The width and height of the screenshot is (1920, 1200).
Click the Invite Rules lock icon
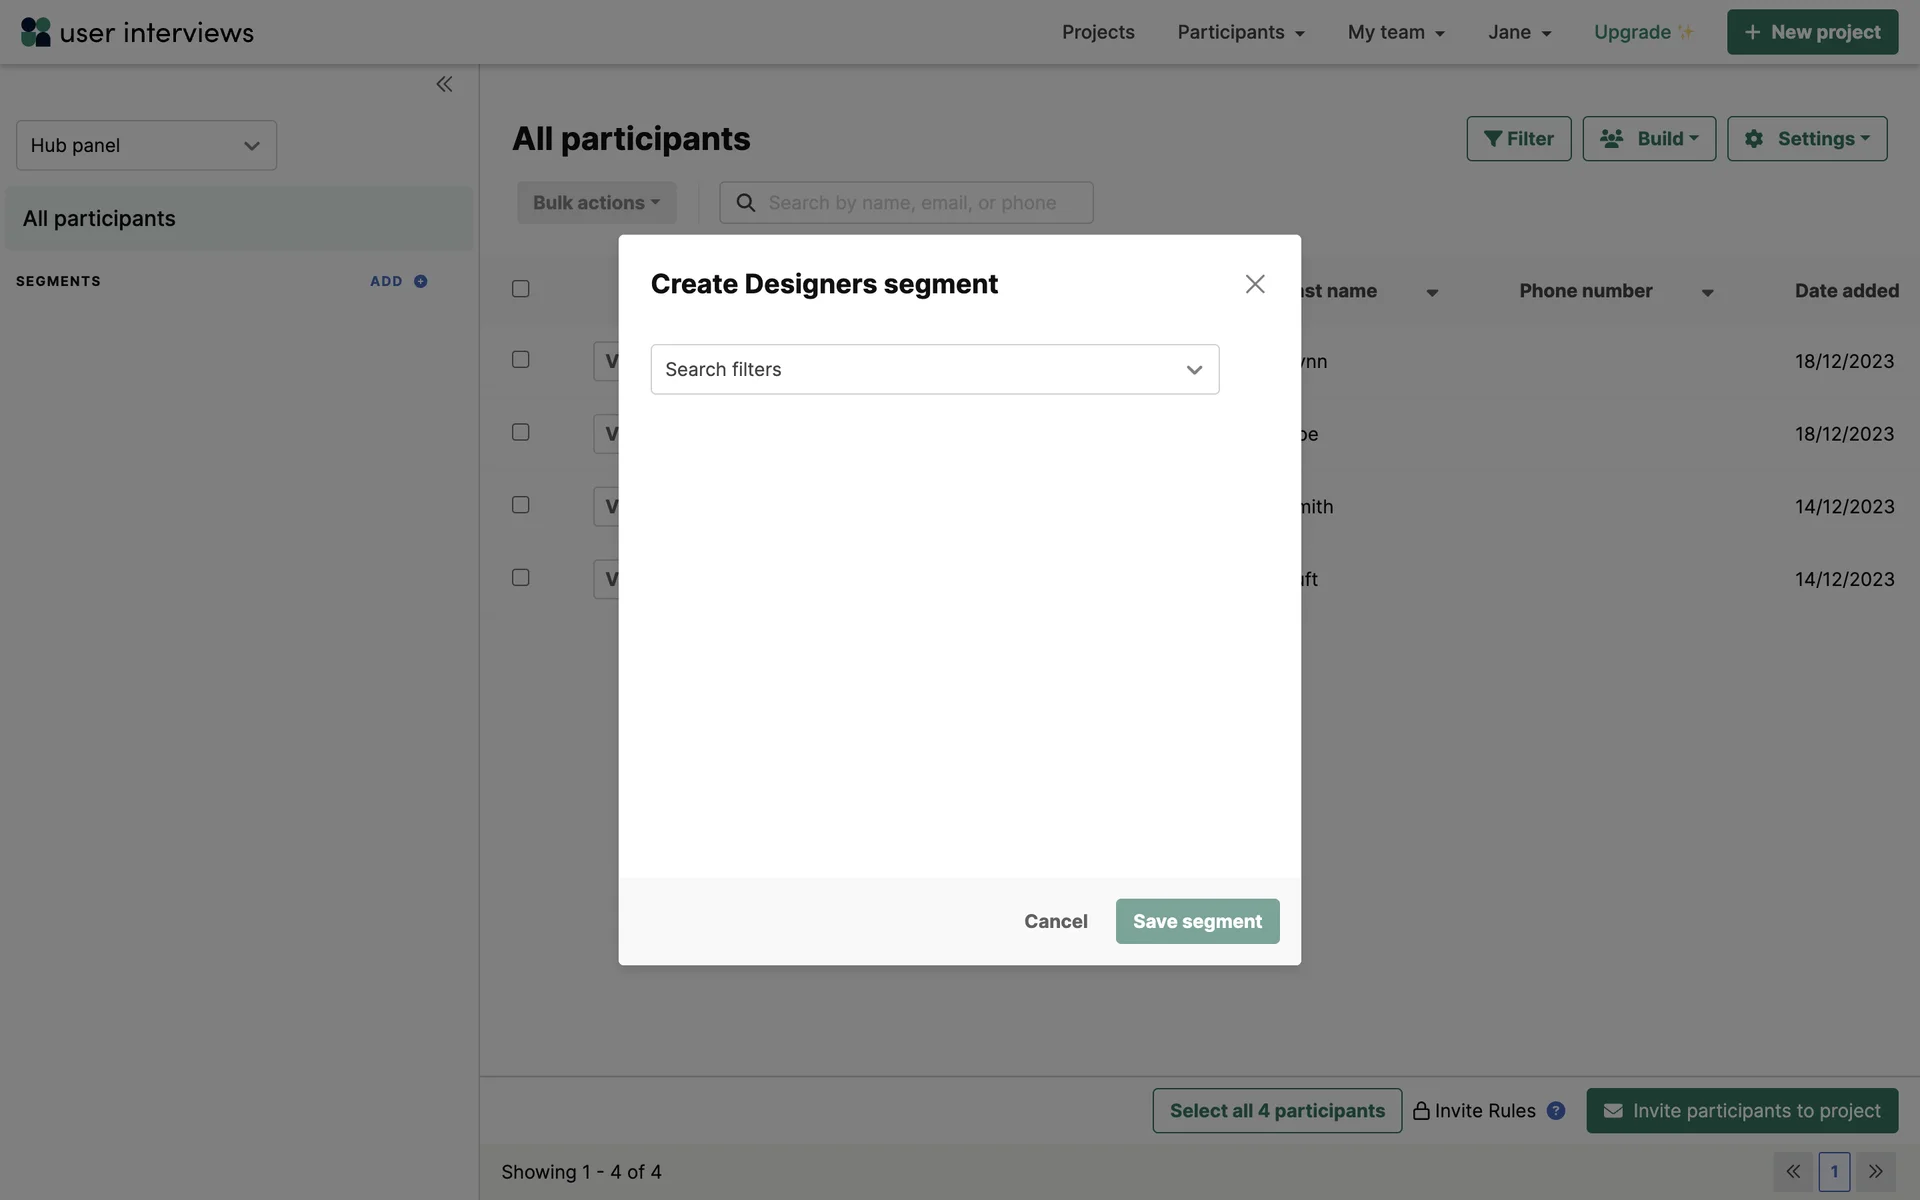click(x=1421, y=1111)
